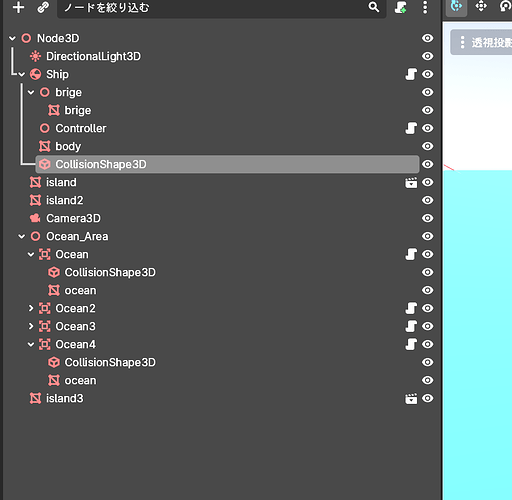This screenshot has height=500, width=512.
Task: Toggle visibility of Node3D
Action: (427, 38)
